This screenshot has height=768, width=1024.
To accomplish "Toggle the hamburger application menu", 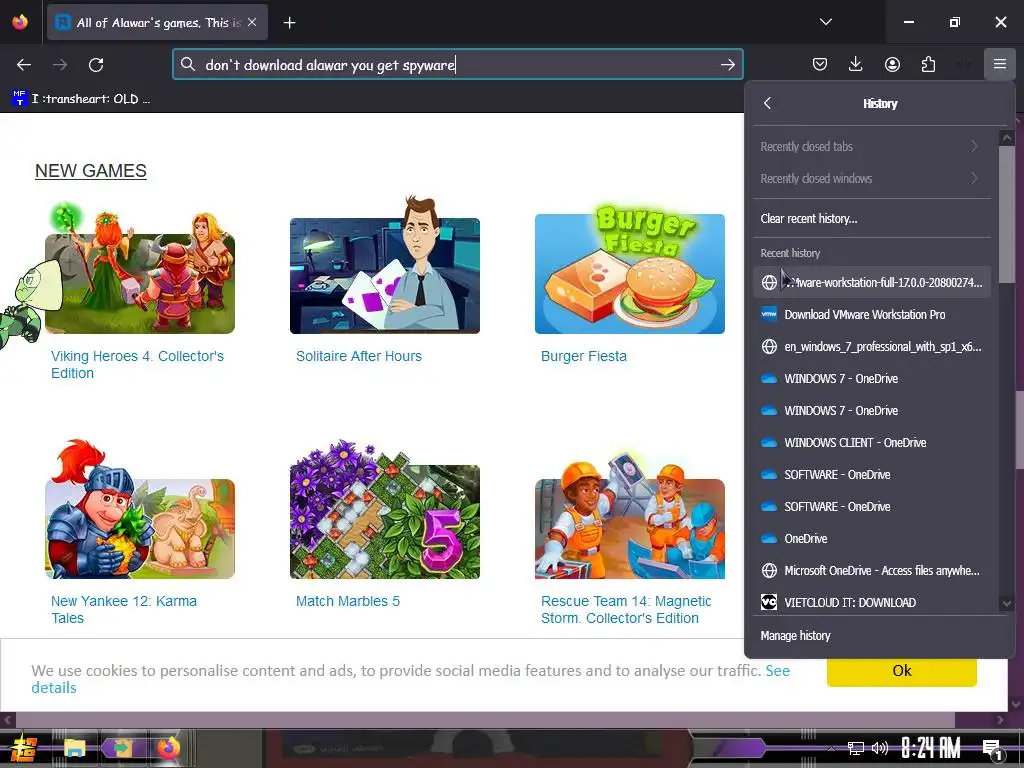I will (1000, 64).
